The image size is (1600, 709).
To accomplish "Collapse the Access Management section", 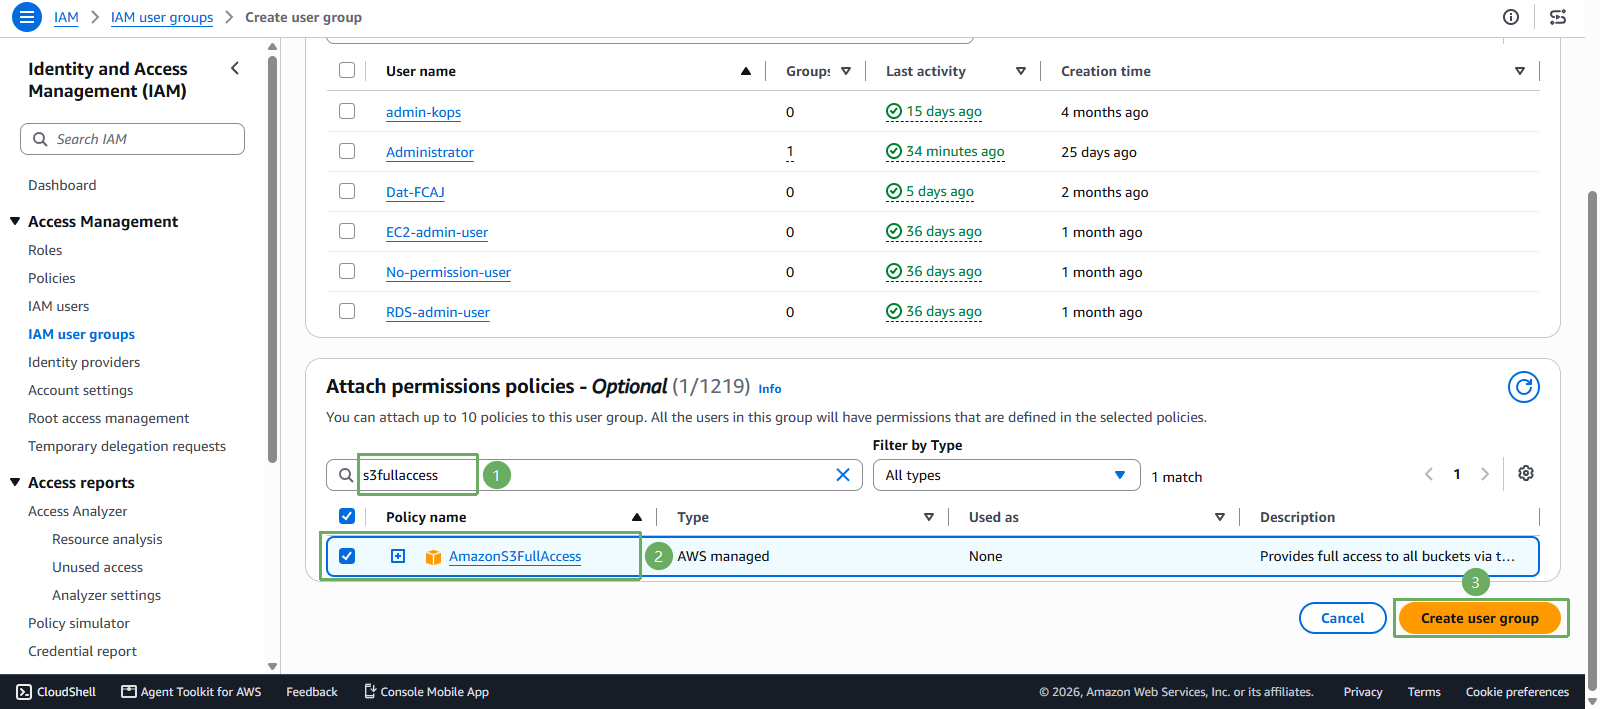I will pyautogui.click(x=15, y=221).
